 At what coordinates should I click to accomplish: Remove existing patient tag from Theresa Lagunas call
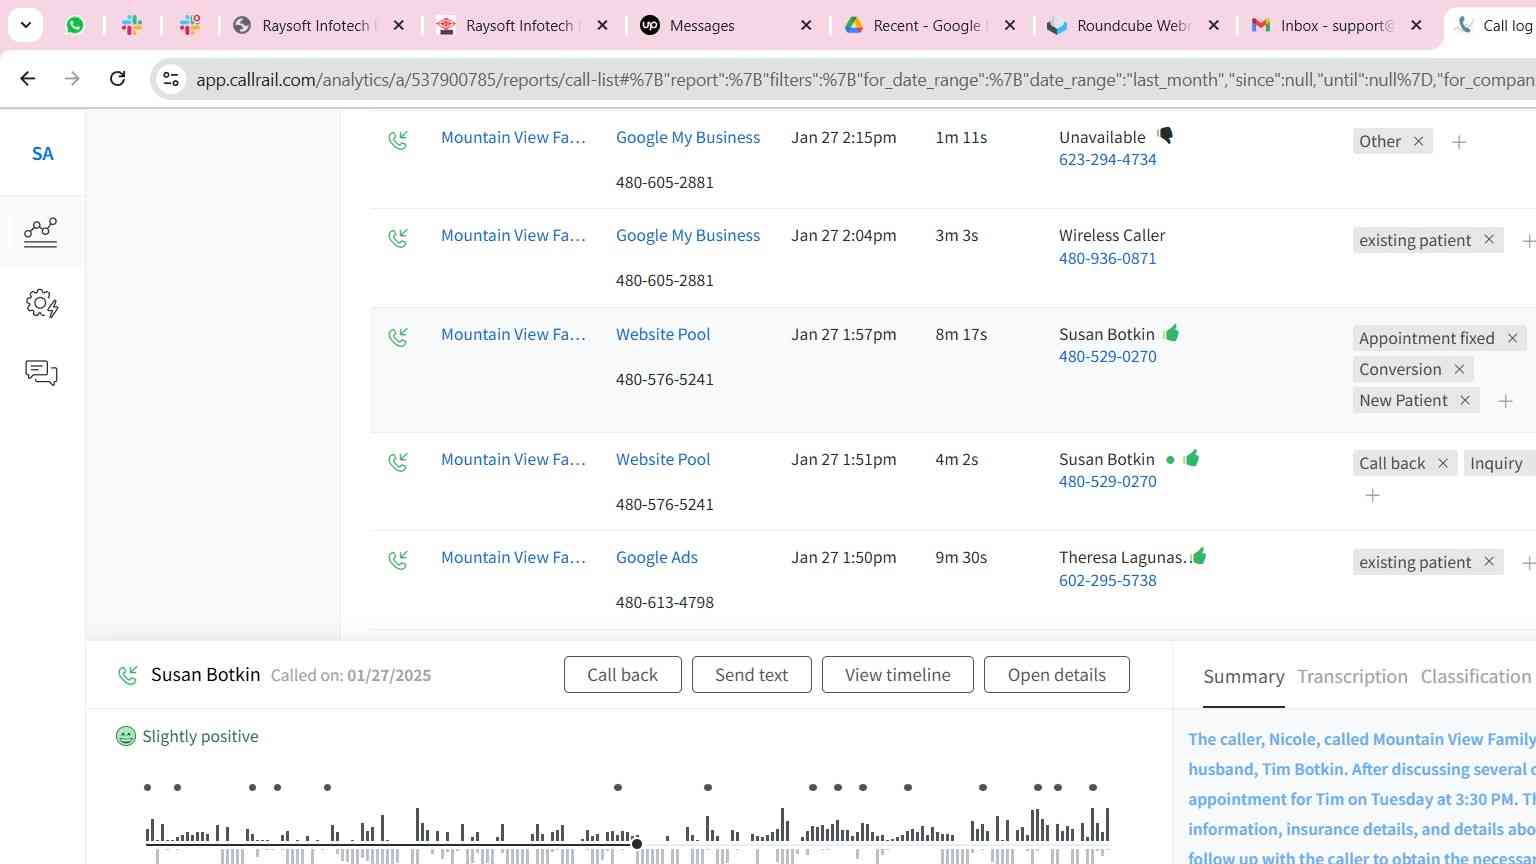(x=1489, y=562)
